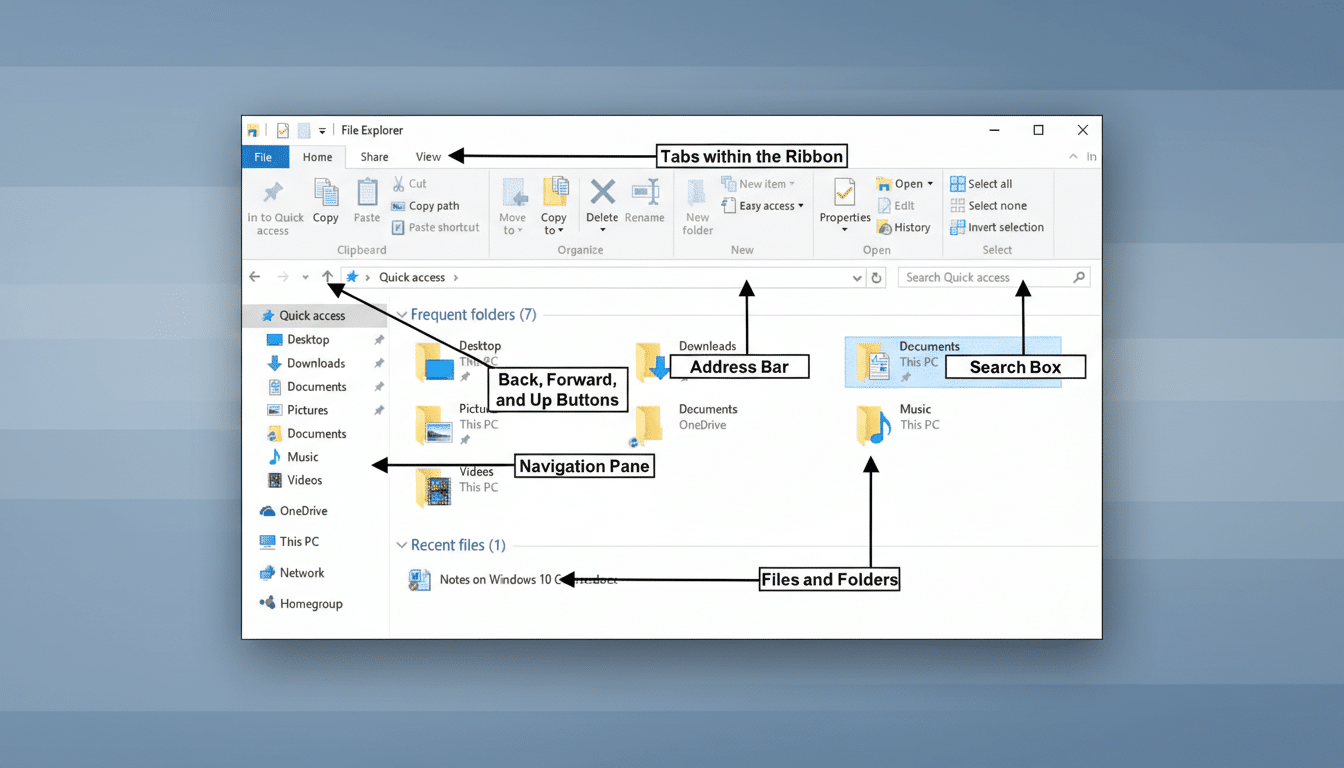1344x768 pixels.
Task: Click the Copy path icon
Action: pyautogui.click(x=399, y=206)
